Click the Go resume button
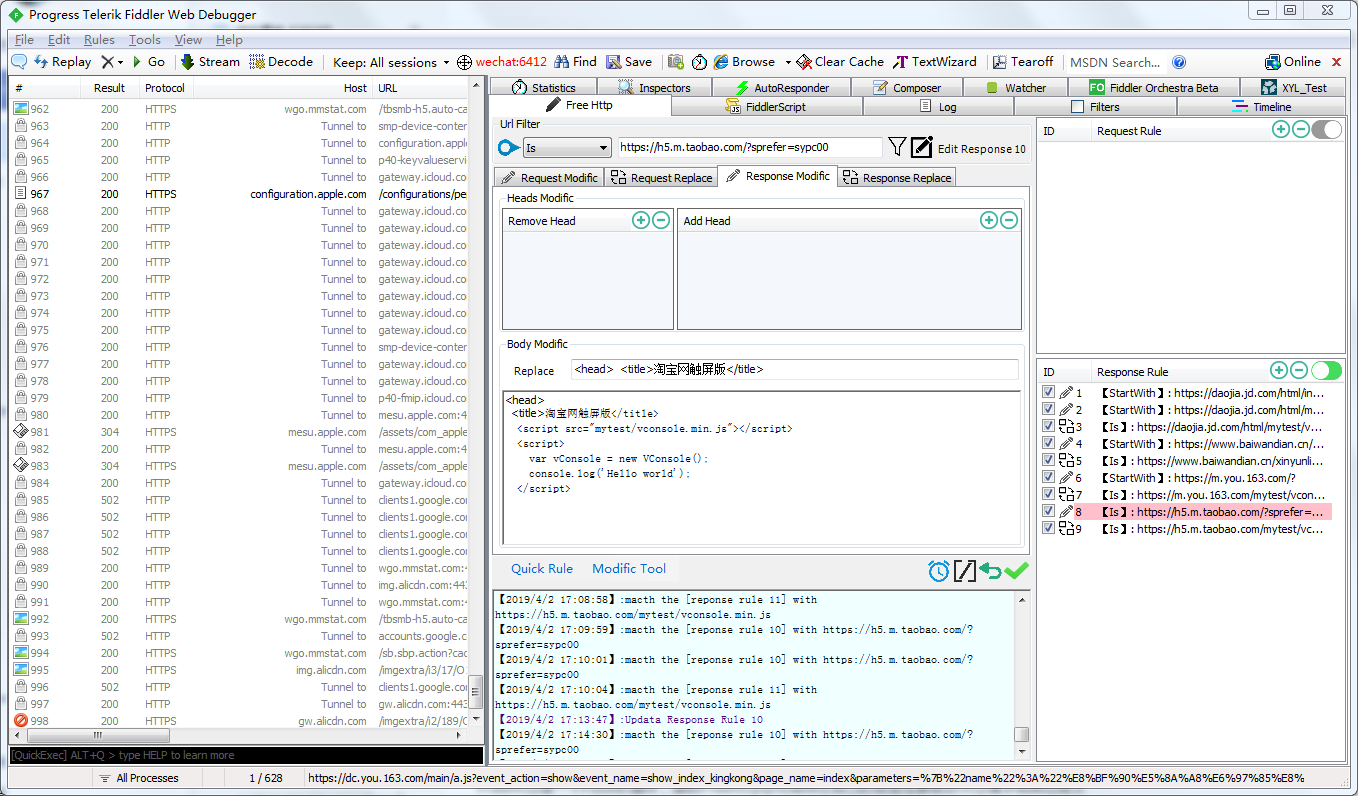The width and height of the screenshot is (1358, 796). point(148,62)
